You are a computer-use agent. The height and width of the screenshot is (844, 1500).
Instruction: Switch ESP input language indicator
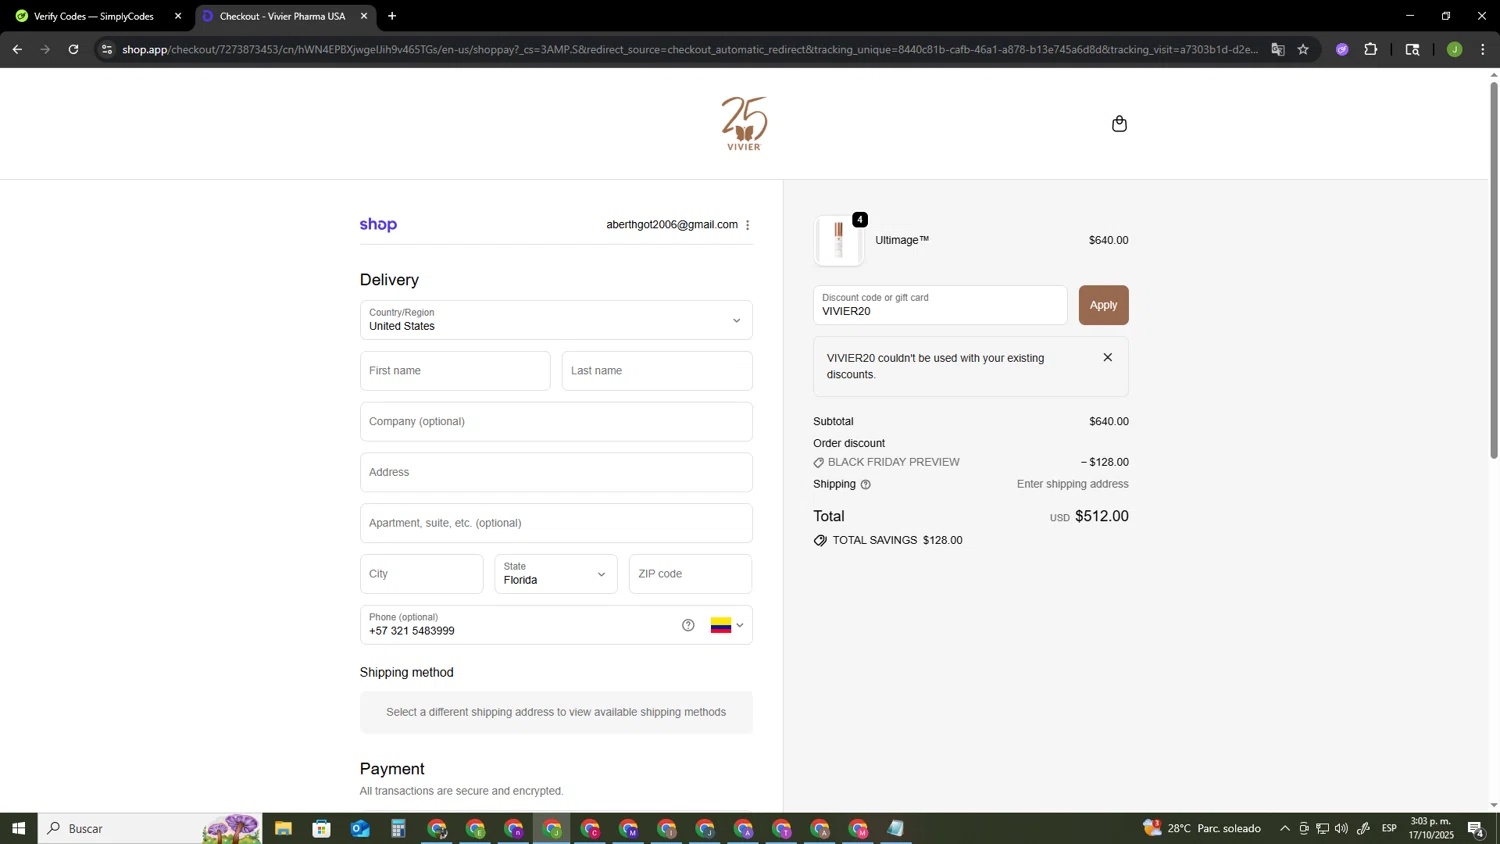point(1389,828)
